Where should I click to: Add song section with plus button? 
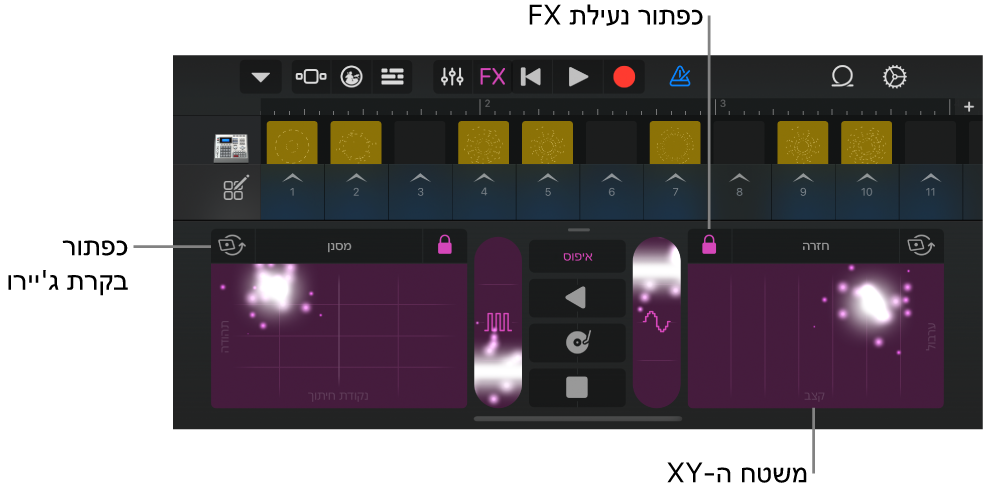pyautogui.click(x=969, y=107)
